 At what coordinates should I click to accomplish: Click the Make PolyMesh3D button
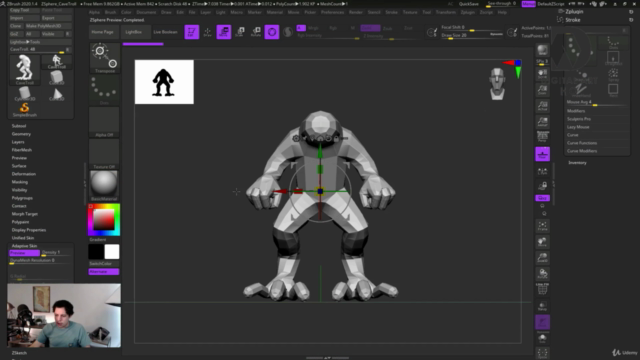point(48,26)
